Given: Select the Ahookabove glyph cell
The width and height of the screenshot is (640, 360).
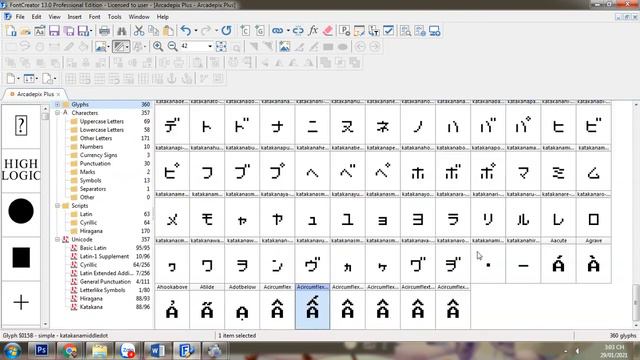Looking at the screenshot, I should click(x=172, y=307).
